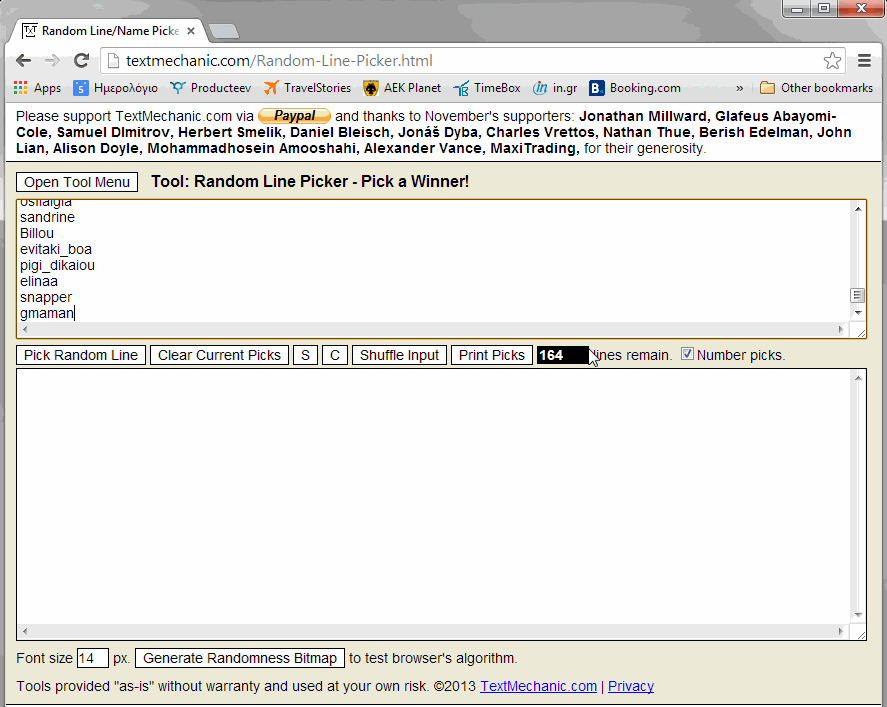The height and width of the screenshot is (707, 887).
Task: Open the Chrome hamburger menu
Action: tap(865, 60)
